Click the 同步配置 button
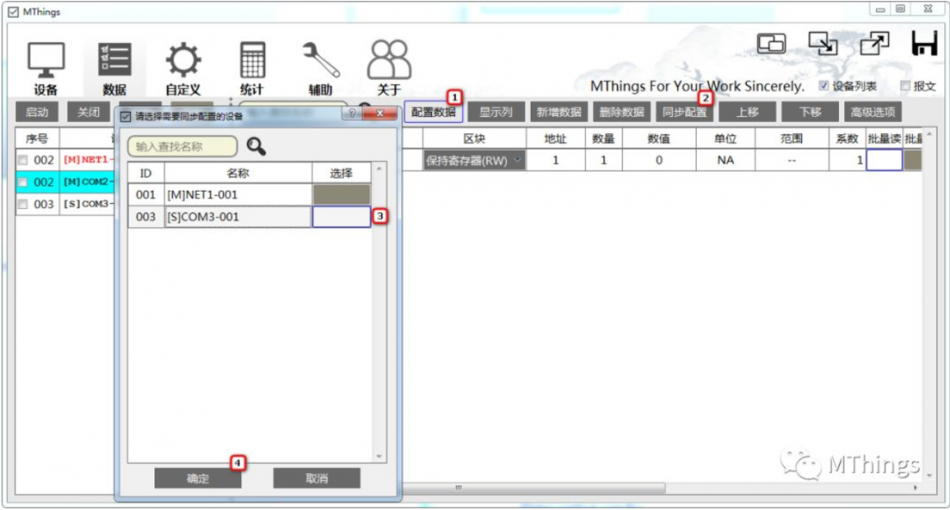The image size is (950, 510). (684, 112)
